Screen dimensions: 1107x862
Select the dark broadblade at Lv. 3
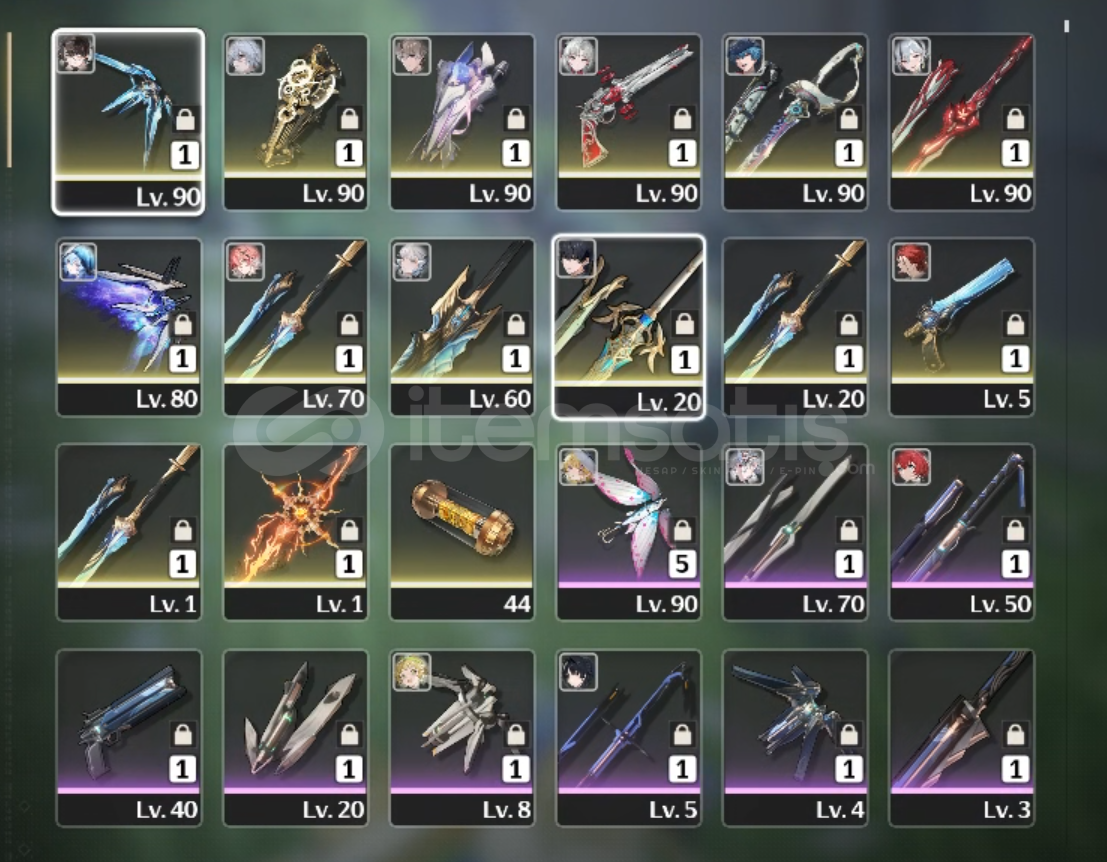click(962, 738)
